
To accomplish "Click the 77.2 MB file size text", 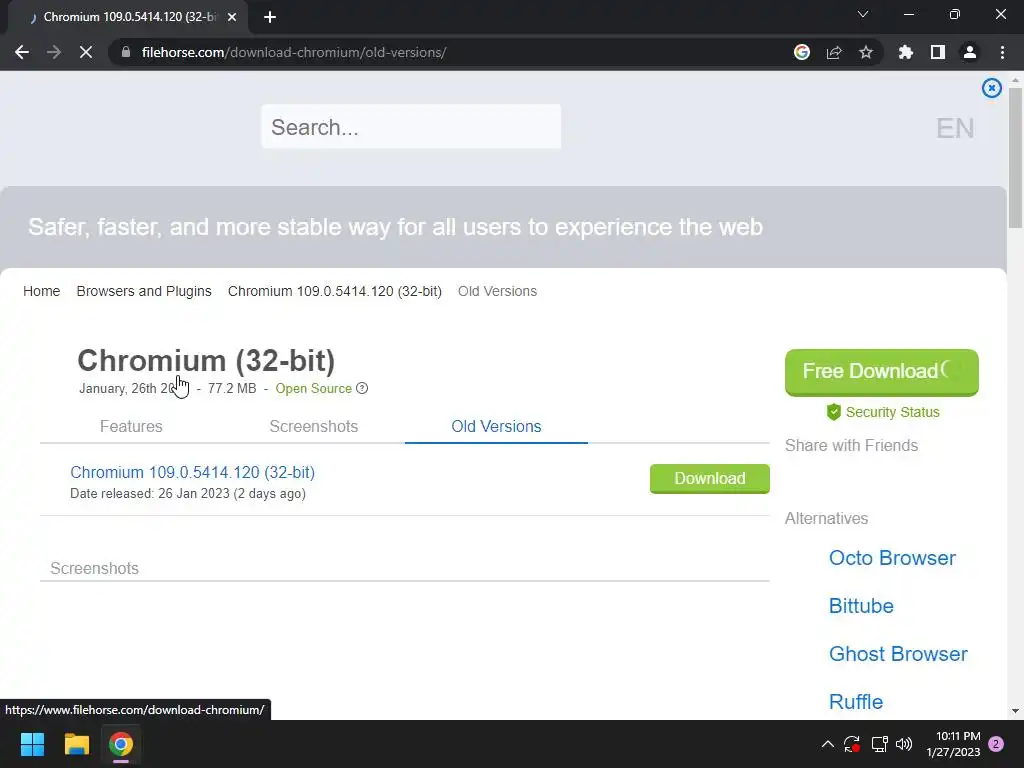I will [x=232, y=389].
